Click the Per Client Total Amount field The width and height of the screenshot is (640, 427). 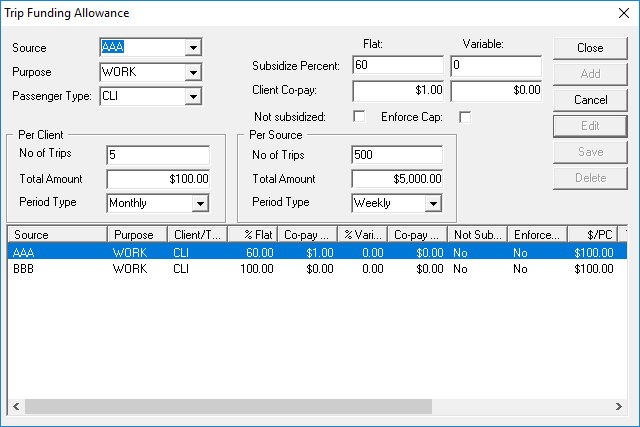coord(158,179)
